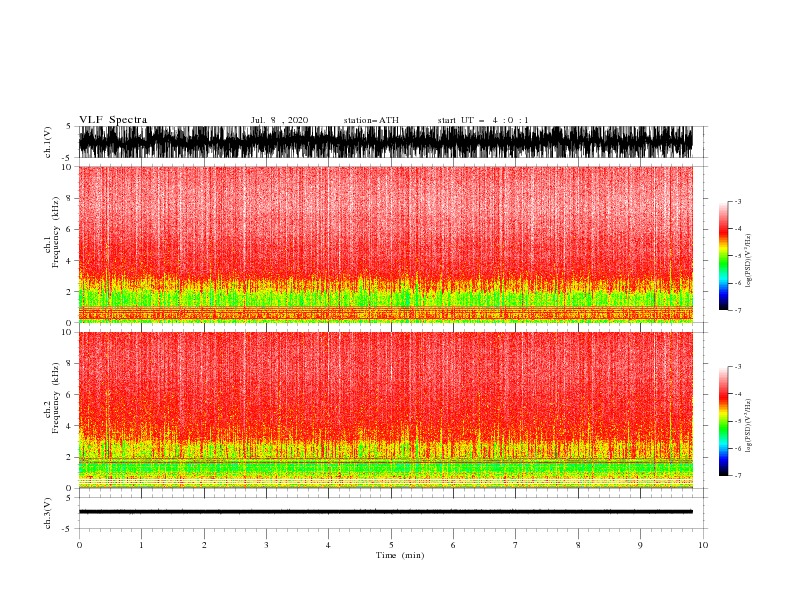Viewport: 792px width, 612px height.
Task: Click the ch.2 spectrogram panel
Action: (x=385, y=410)
